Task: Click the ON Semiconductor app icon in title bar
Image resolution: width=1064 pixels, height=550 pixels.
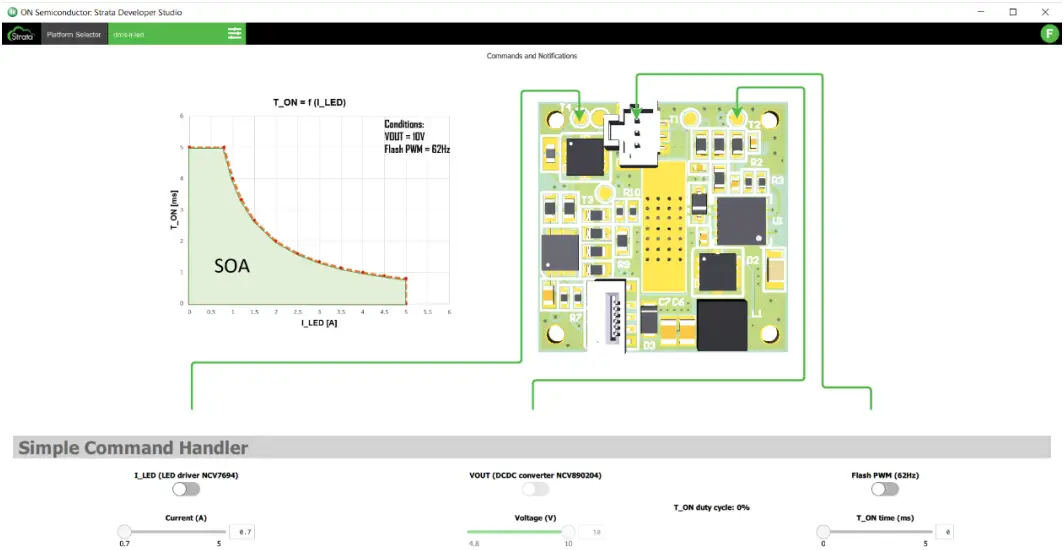Action: click(12, 12)
